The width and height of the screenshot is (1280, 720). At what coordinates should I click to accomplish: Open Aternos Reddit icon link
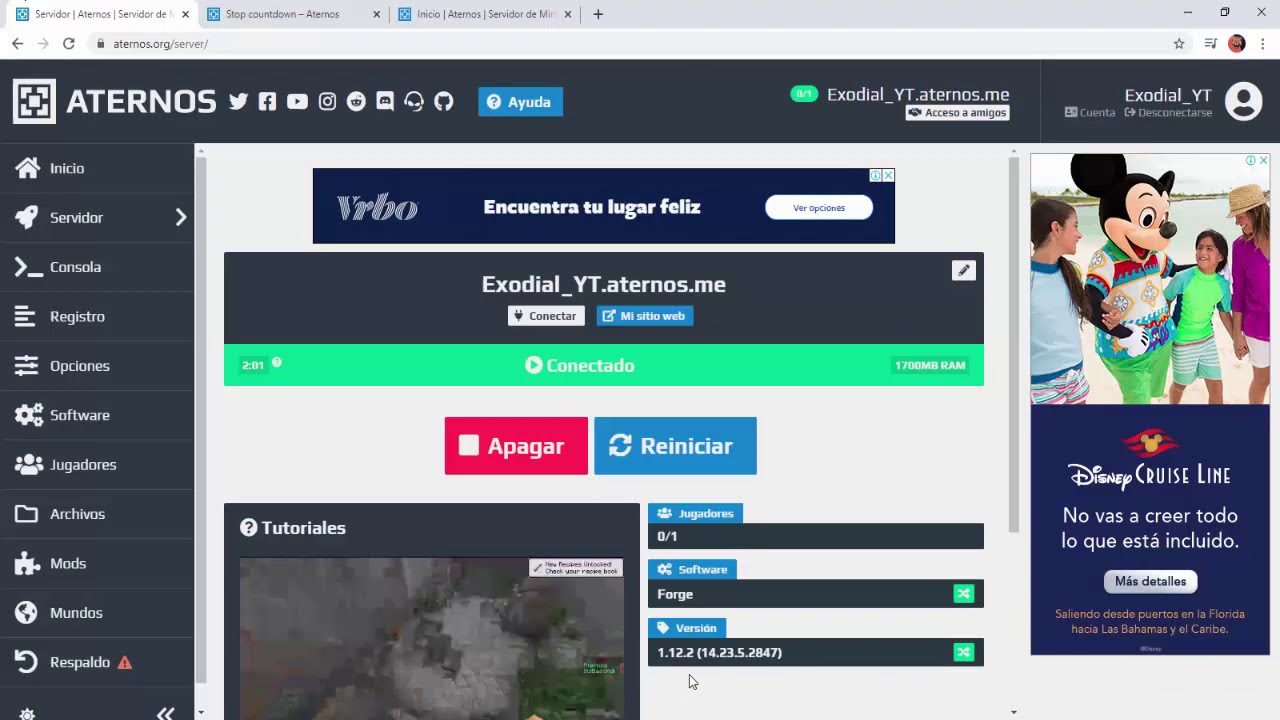356,102
